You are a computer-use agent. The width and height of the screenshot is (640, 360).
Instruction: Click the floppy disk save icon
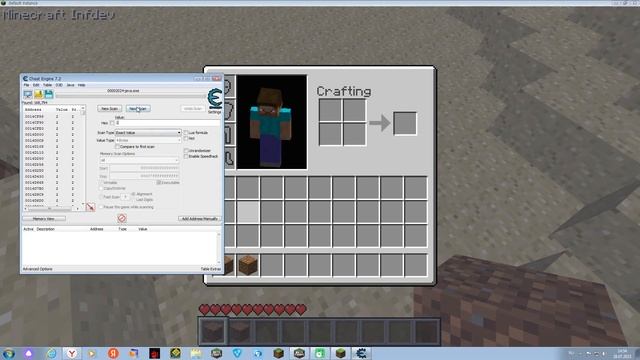click(x=49, y=95)
